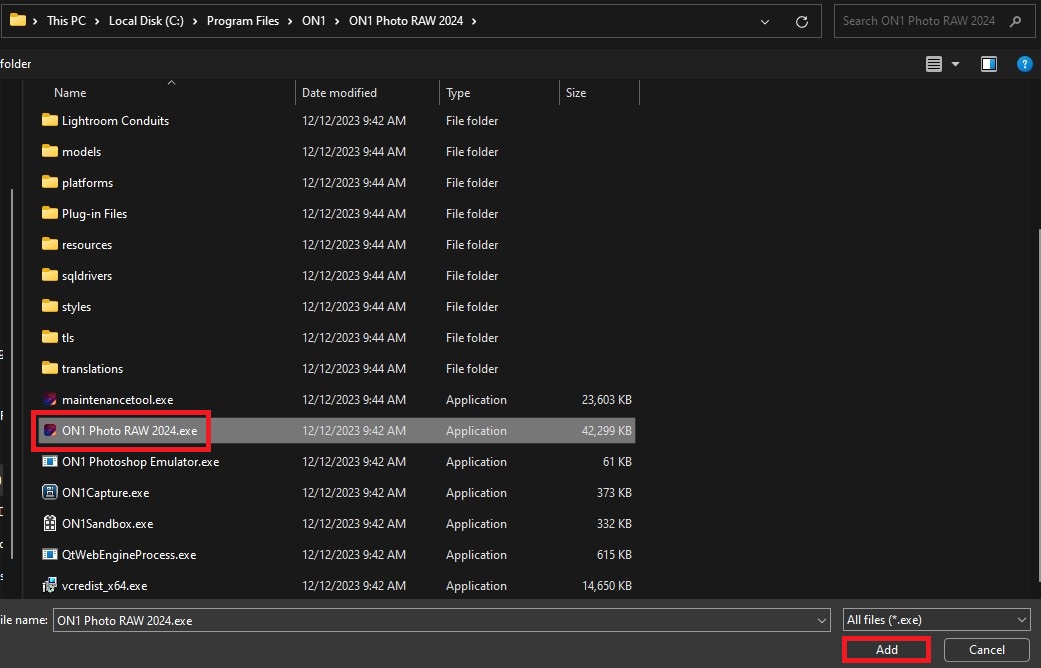Select the ON1Capture.exe file name

coord(106,493)
